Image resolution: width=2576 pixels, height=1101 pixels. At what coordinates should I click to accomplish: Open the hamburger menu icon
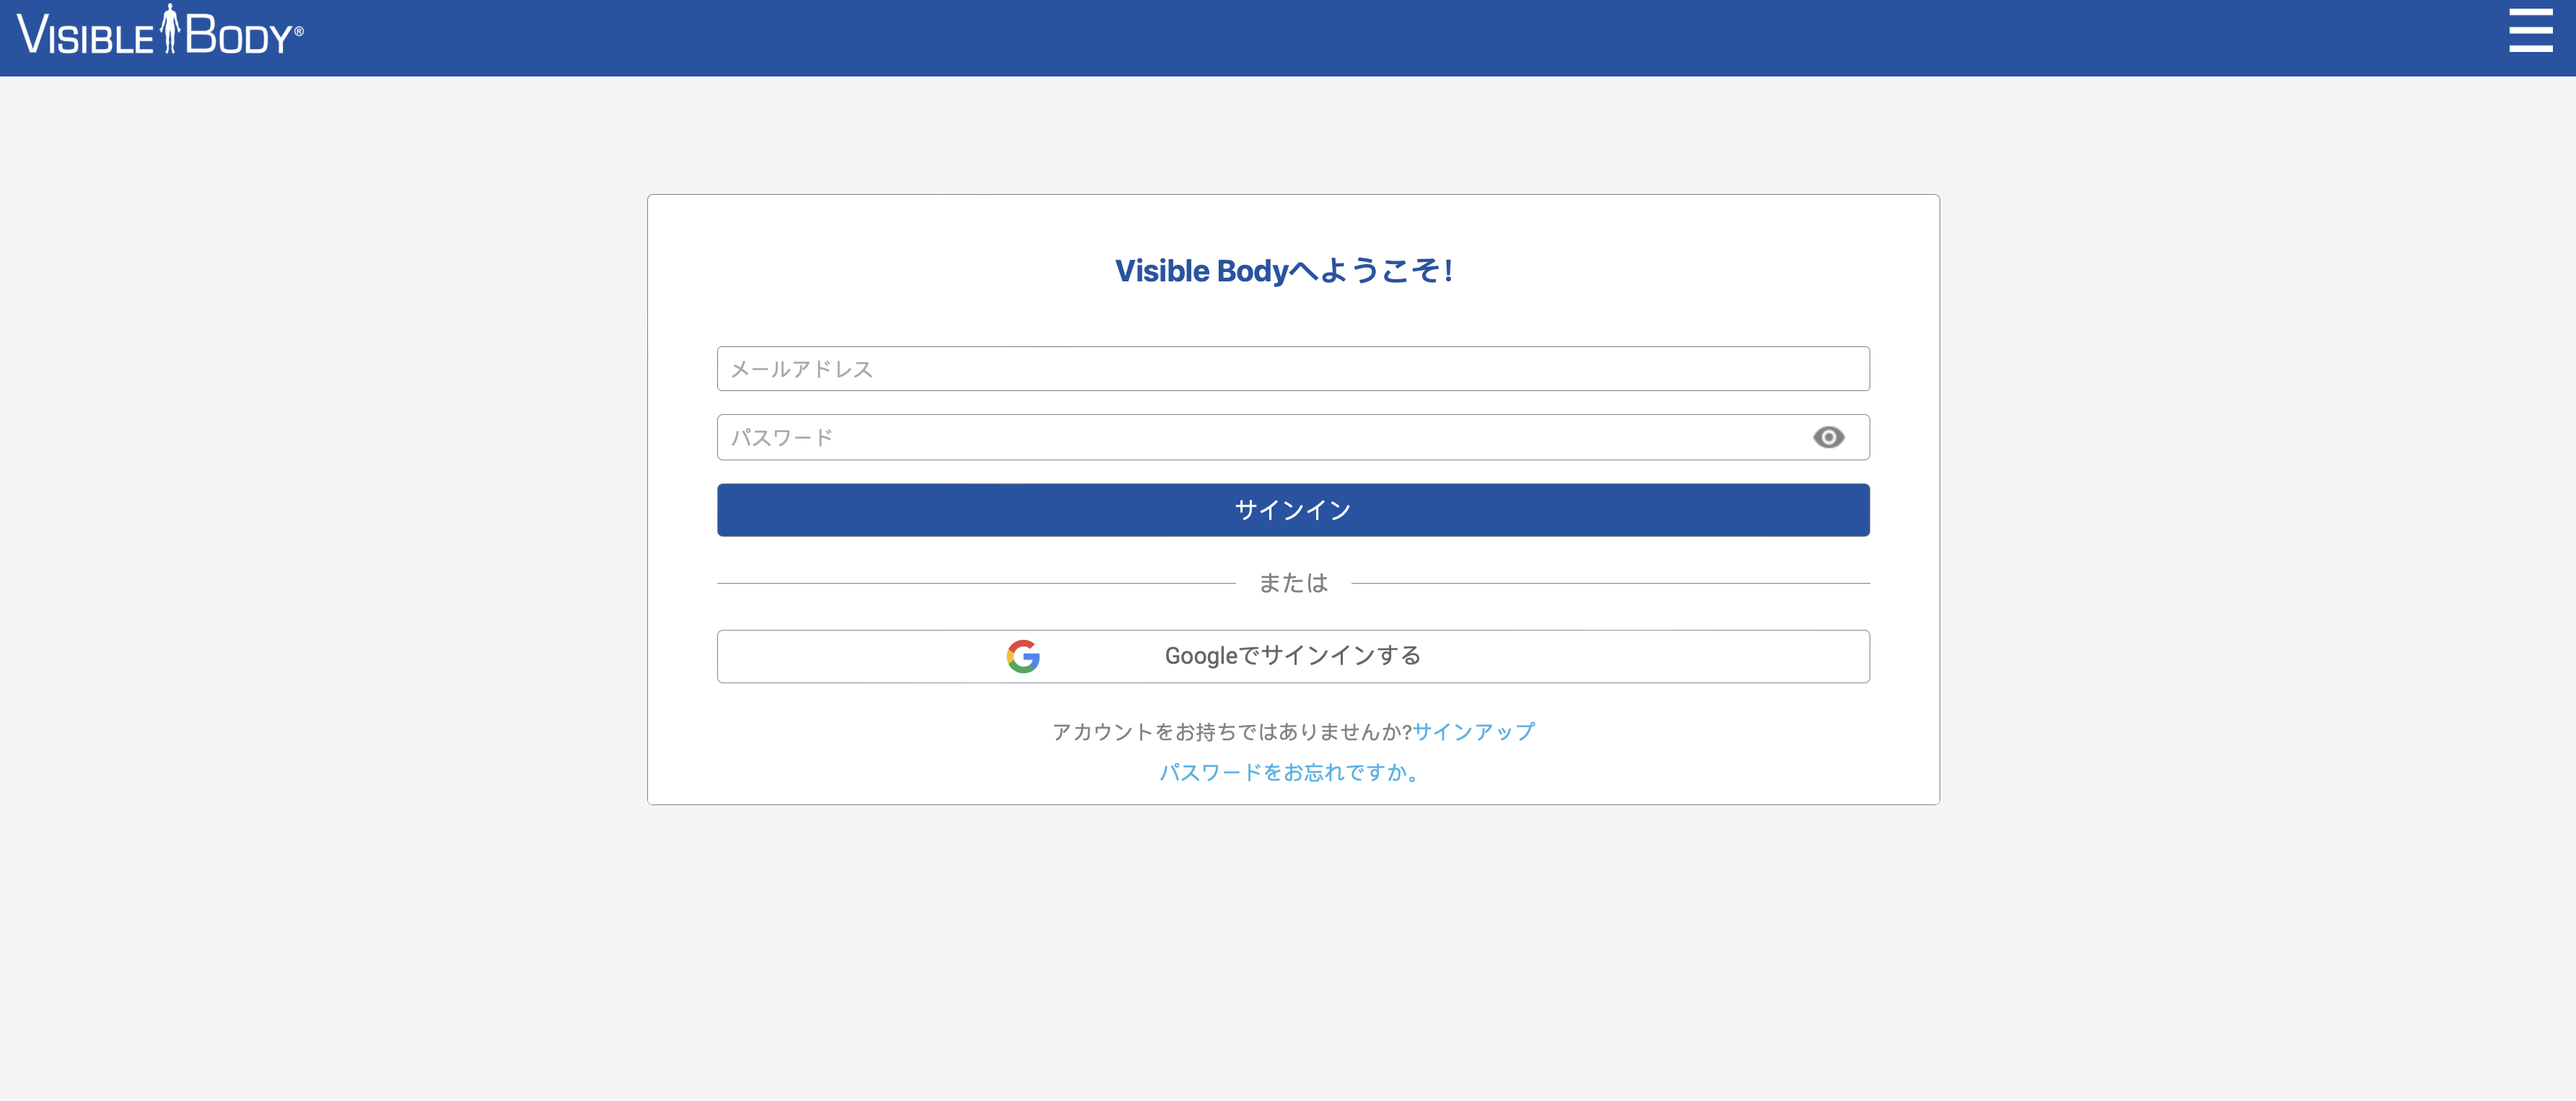click(x=2530, y=30)
